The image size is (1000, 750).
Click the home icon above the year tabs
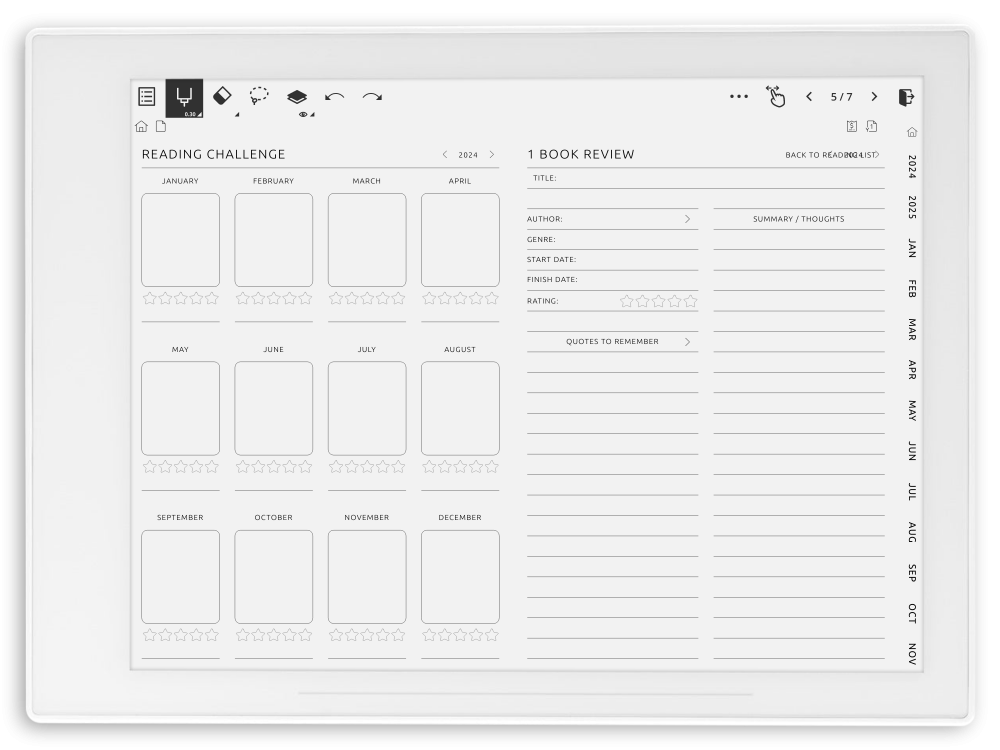pyautogui.click(x=912, y=132)
